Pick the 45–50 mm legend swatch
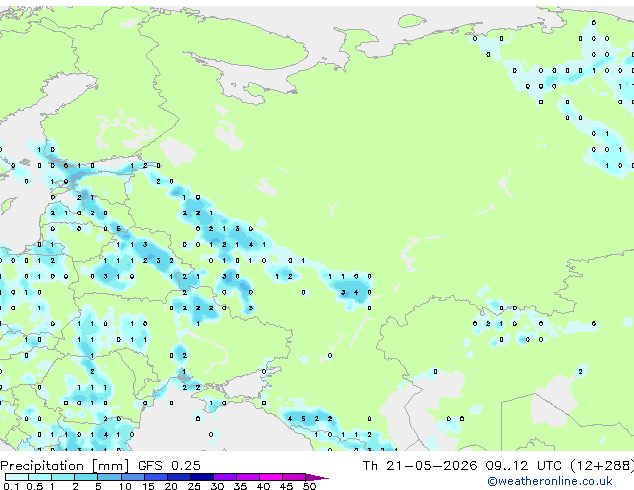 tap(294, 477)
